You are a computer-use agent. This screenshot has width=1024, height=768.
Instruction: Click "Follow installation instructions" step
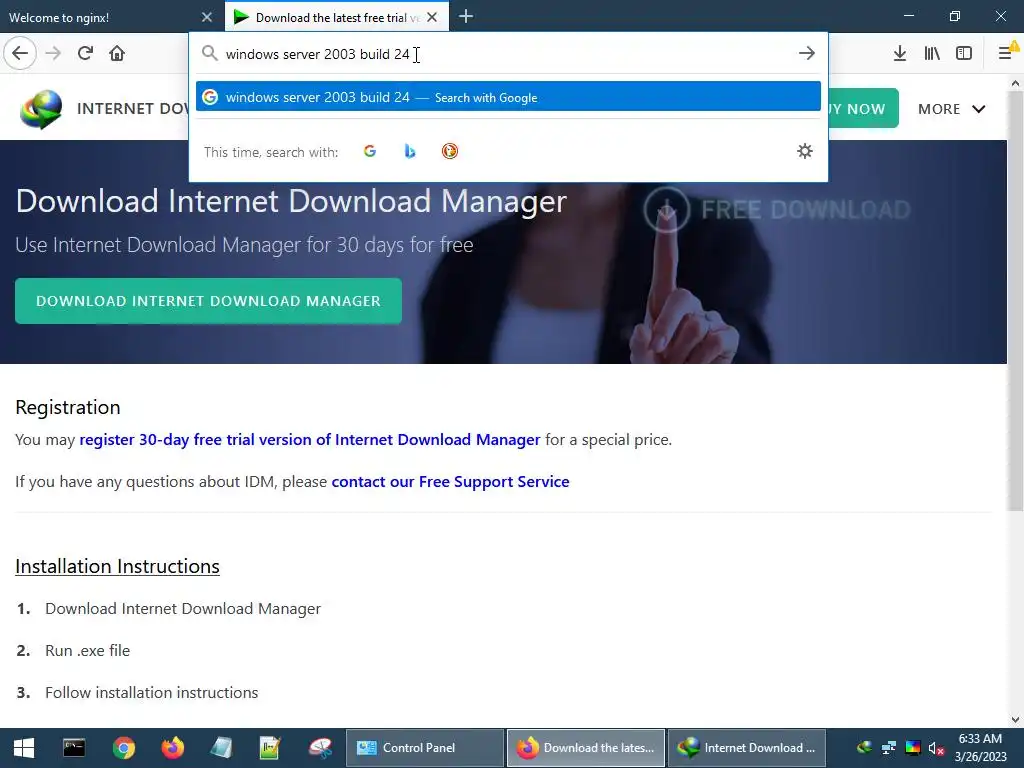pyautogui.click(x=152, y=692)
